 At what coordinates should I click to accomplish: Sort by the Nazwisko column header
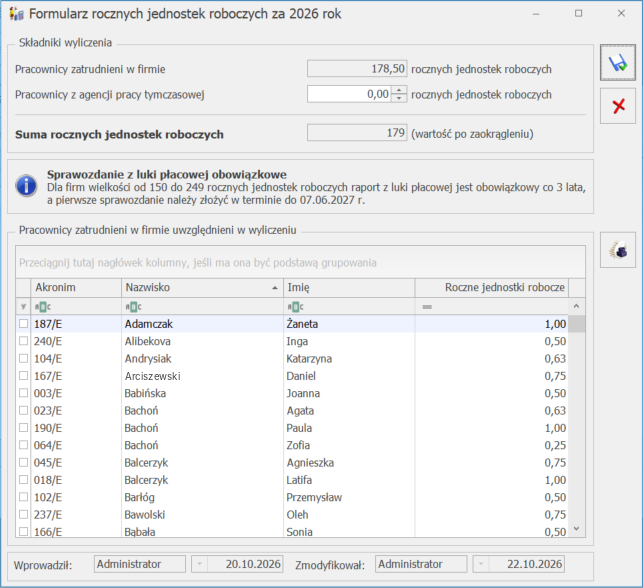point(202,287)
